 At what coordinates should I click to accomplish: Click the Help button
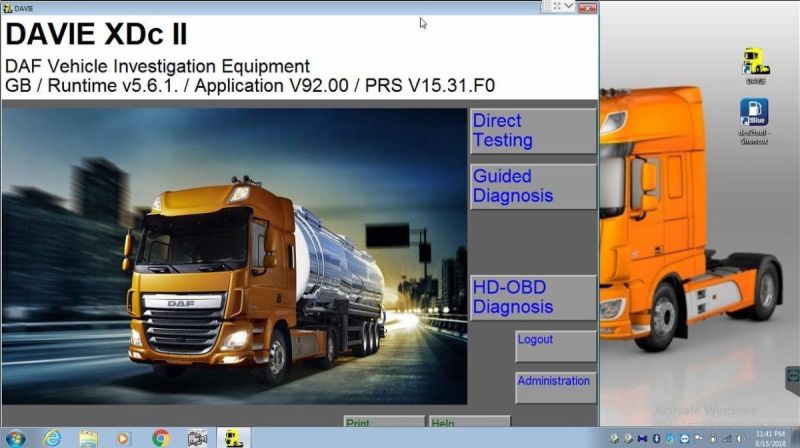click(x=469, y=421)
